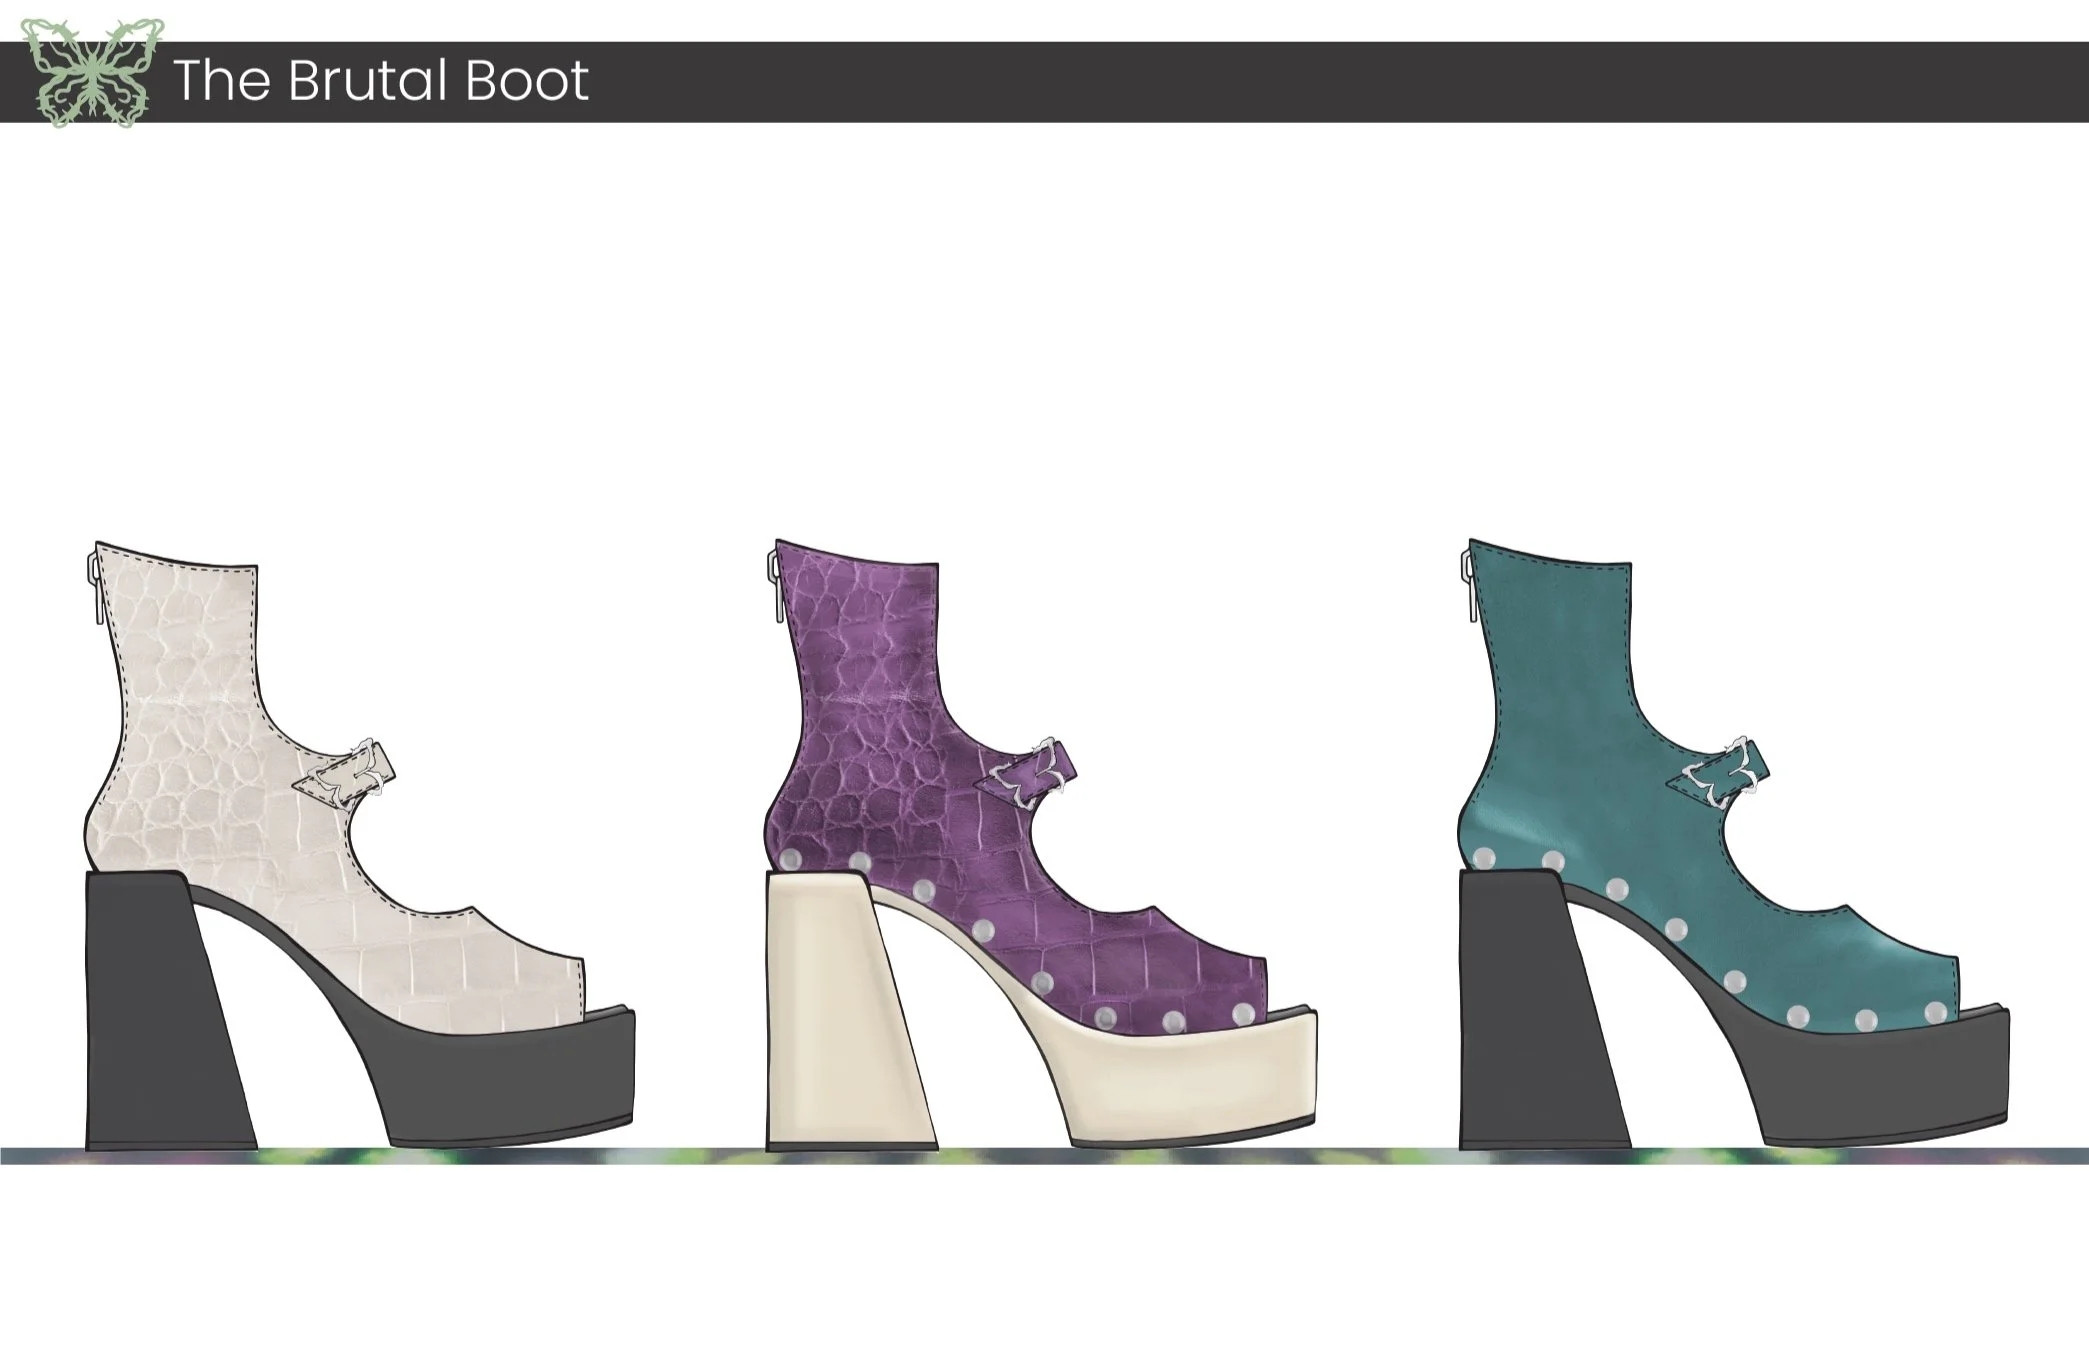
Task: Click the toe-end stud on teal boot
Action: click(1936, 1012)
